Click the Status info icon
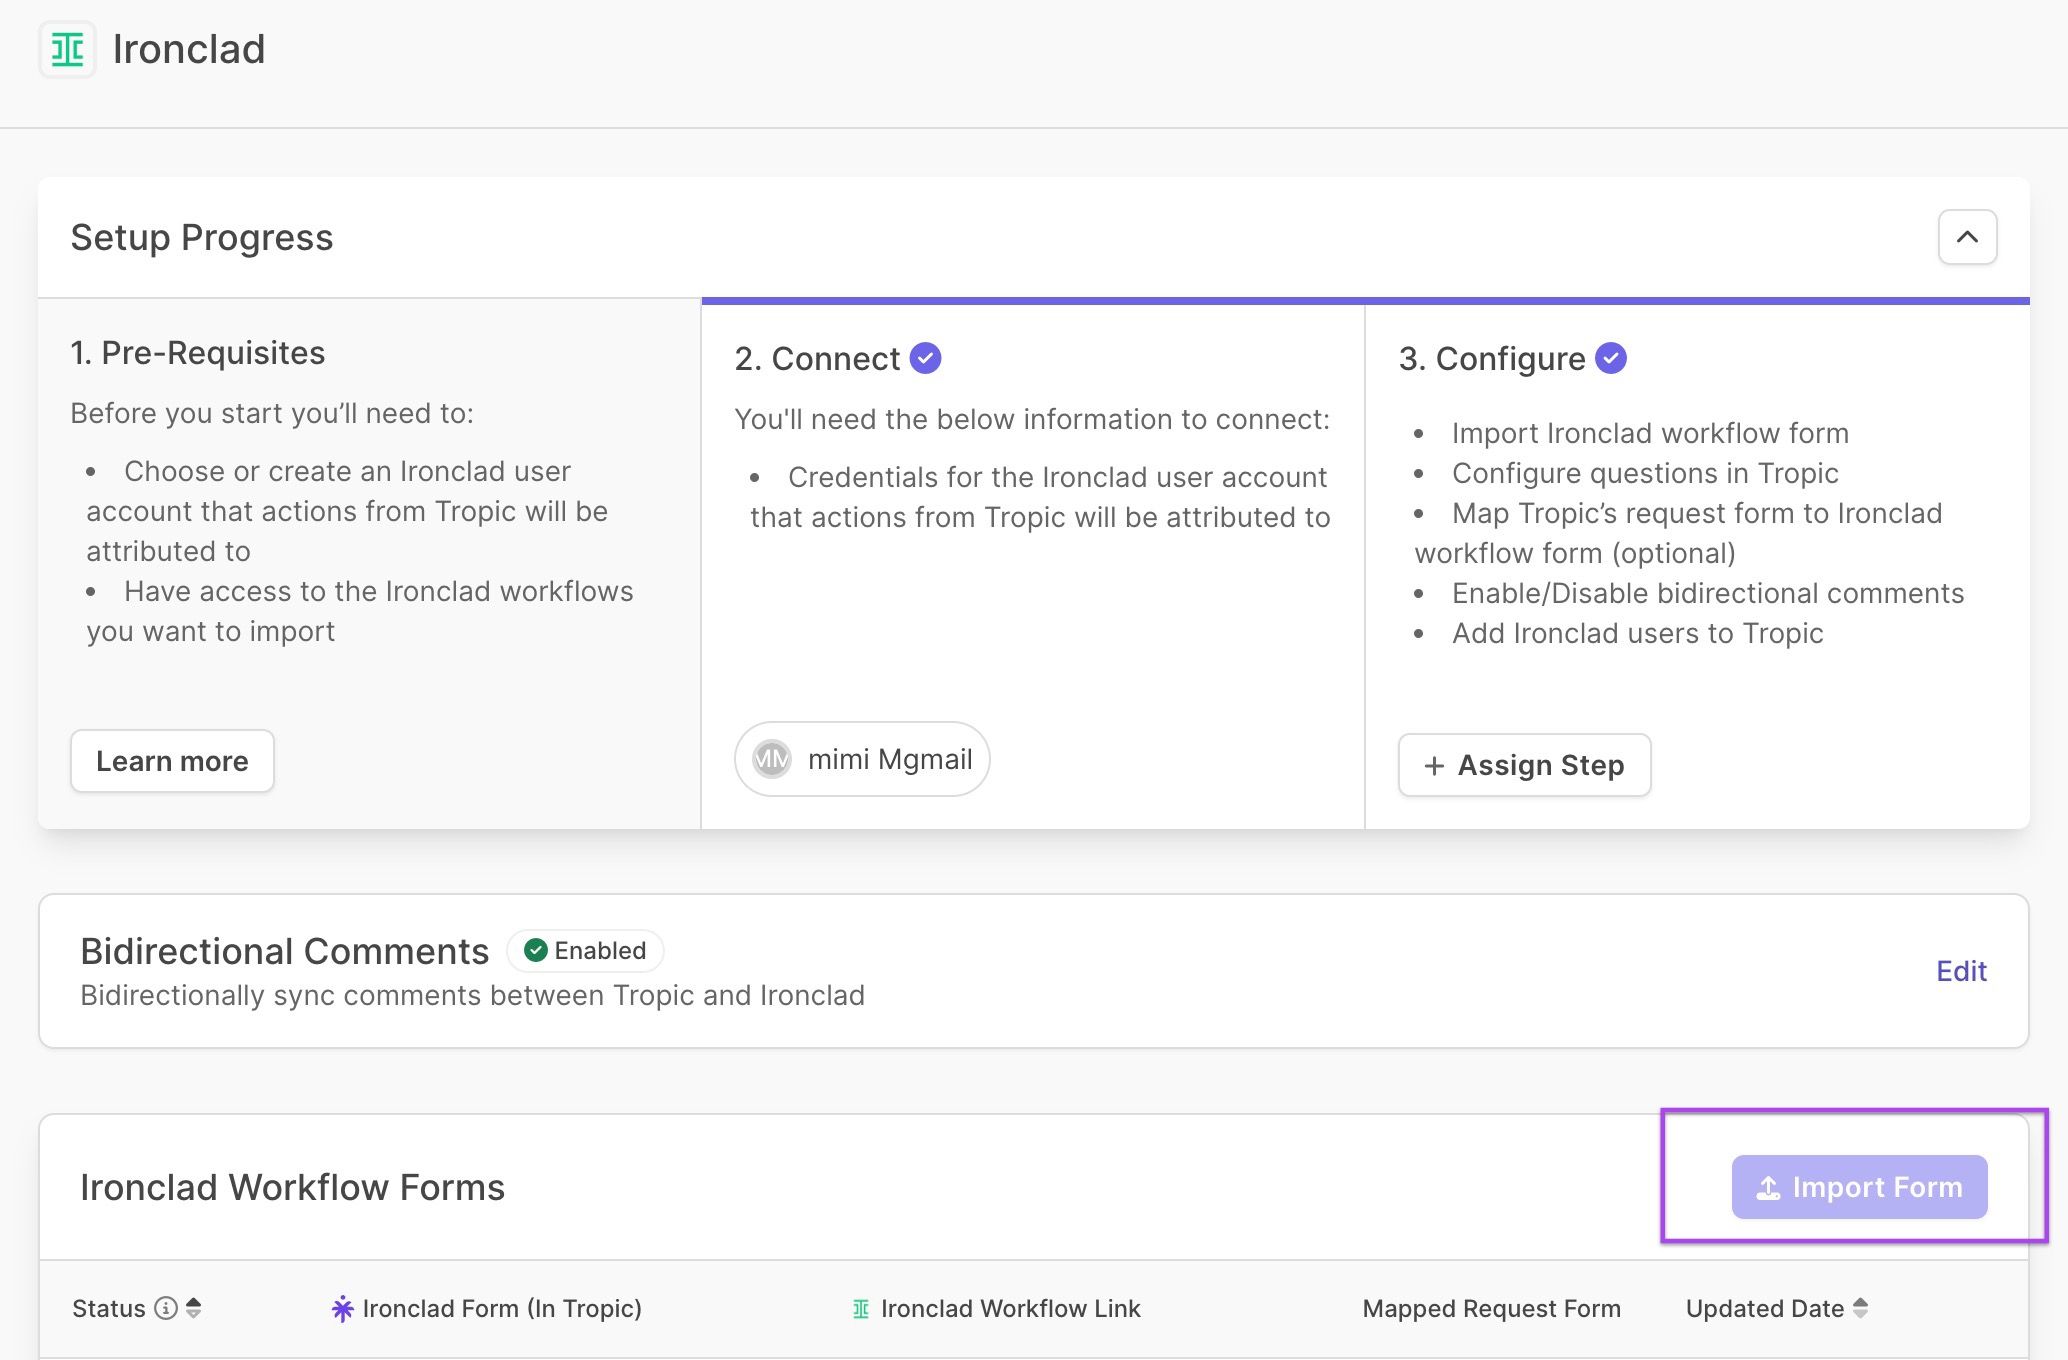Viewport: 2068px width, 1360px height. click(x=166, y=1308)
